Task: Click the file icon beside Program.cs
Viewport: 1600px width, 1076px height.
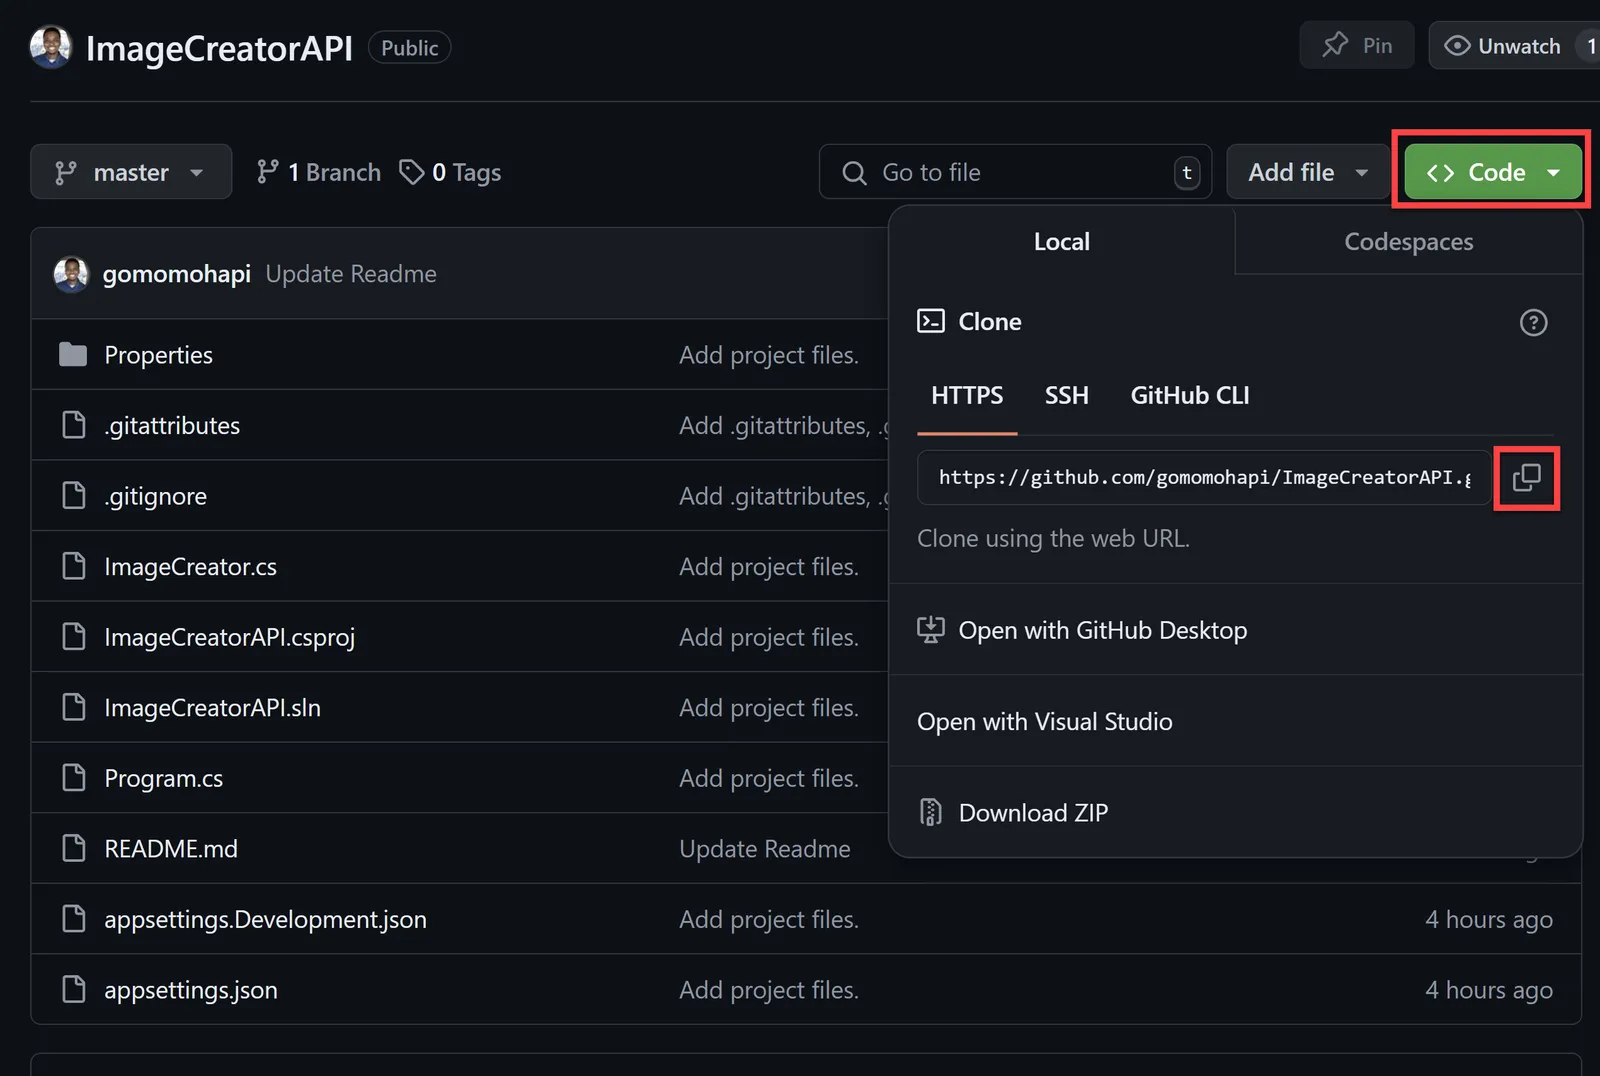Action: coord(74,777)
